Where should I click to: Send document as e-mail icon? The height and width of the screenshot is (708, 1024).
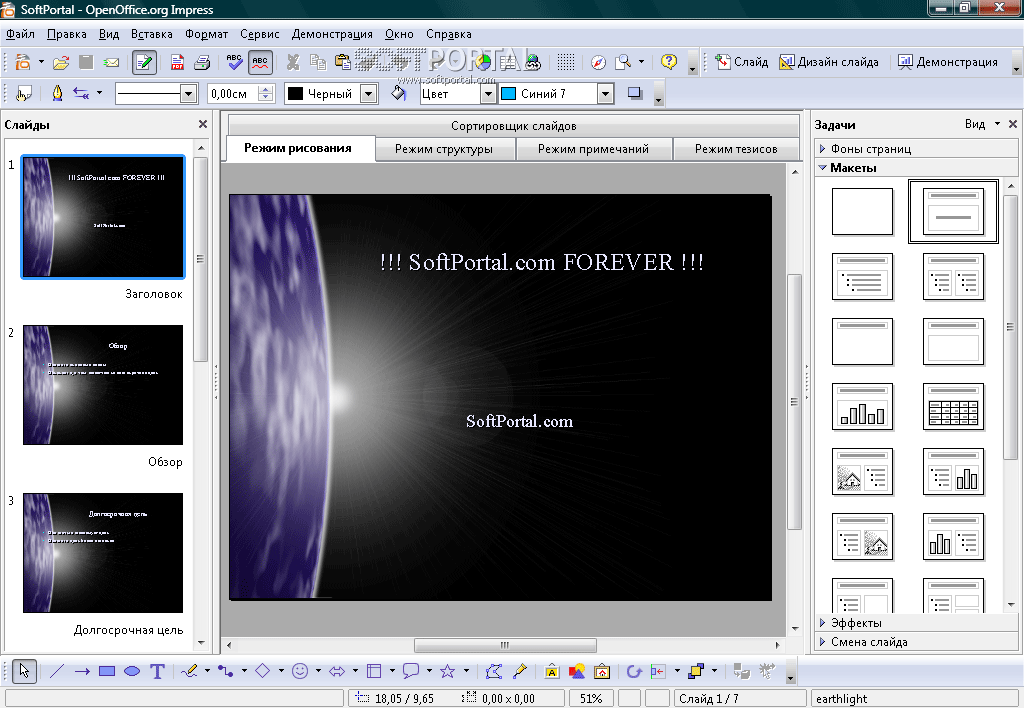click(111, 63)
